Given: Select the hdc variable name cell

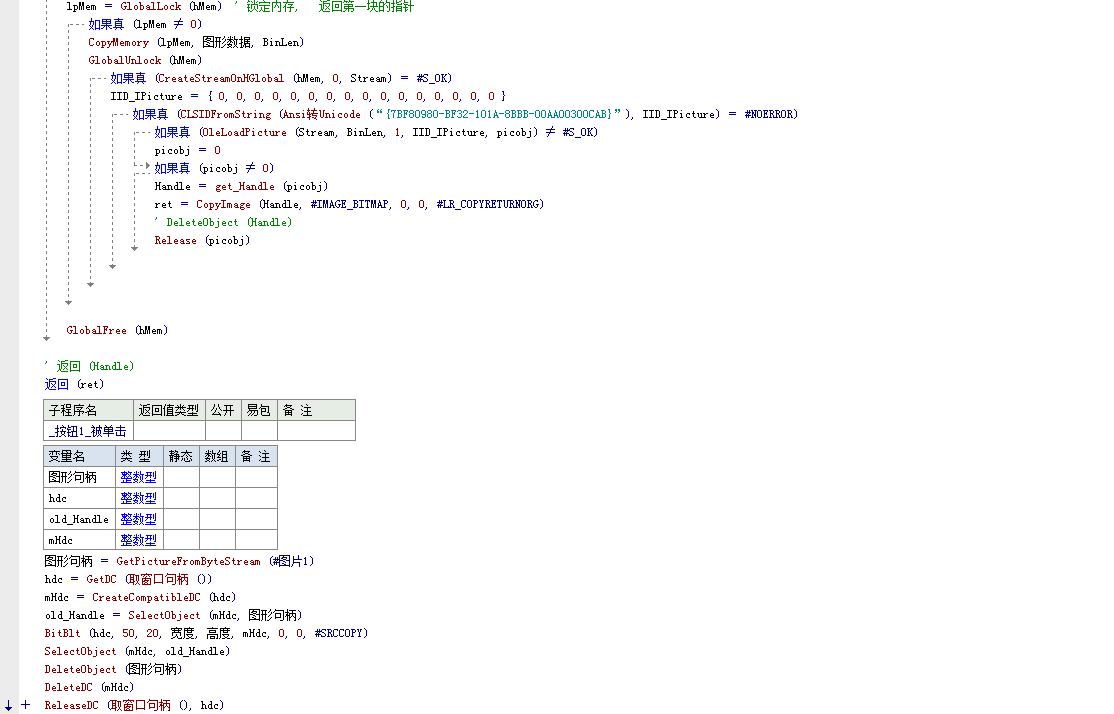Looking at the screenshot, I should [x=79, y=498].
